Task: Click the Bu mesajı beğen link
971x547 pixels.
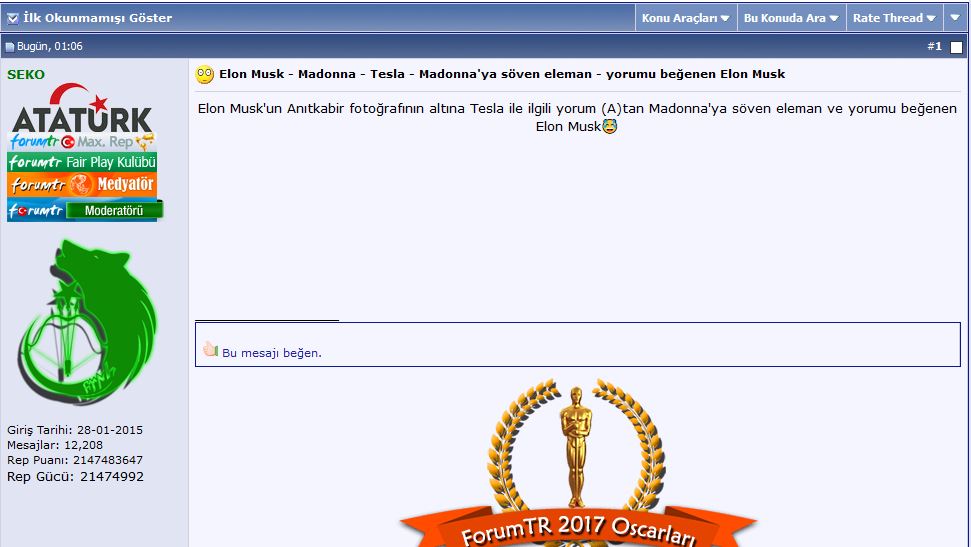Action: pyautogui.click(x=272, y=353)
